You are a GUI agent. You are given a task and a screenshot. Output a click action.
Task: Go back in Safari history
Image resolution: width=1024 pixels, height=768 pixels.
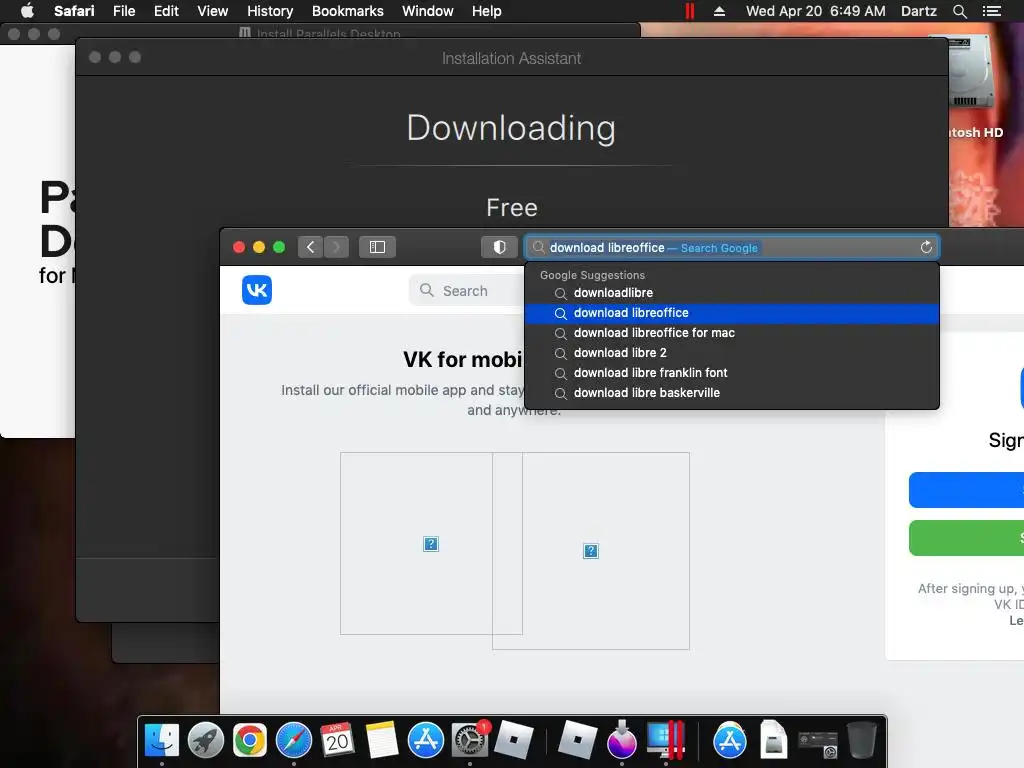[311, 247]
